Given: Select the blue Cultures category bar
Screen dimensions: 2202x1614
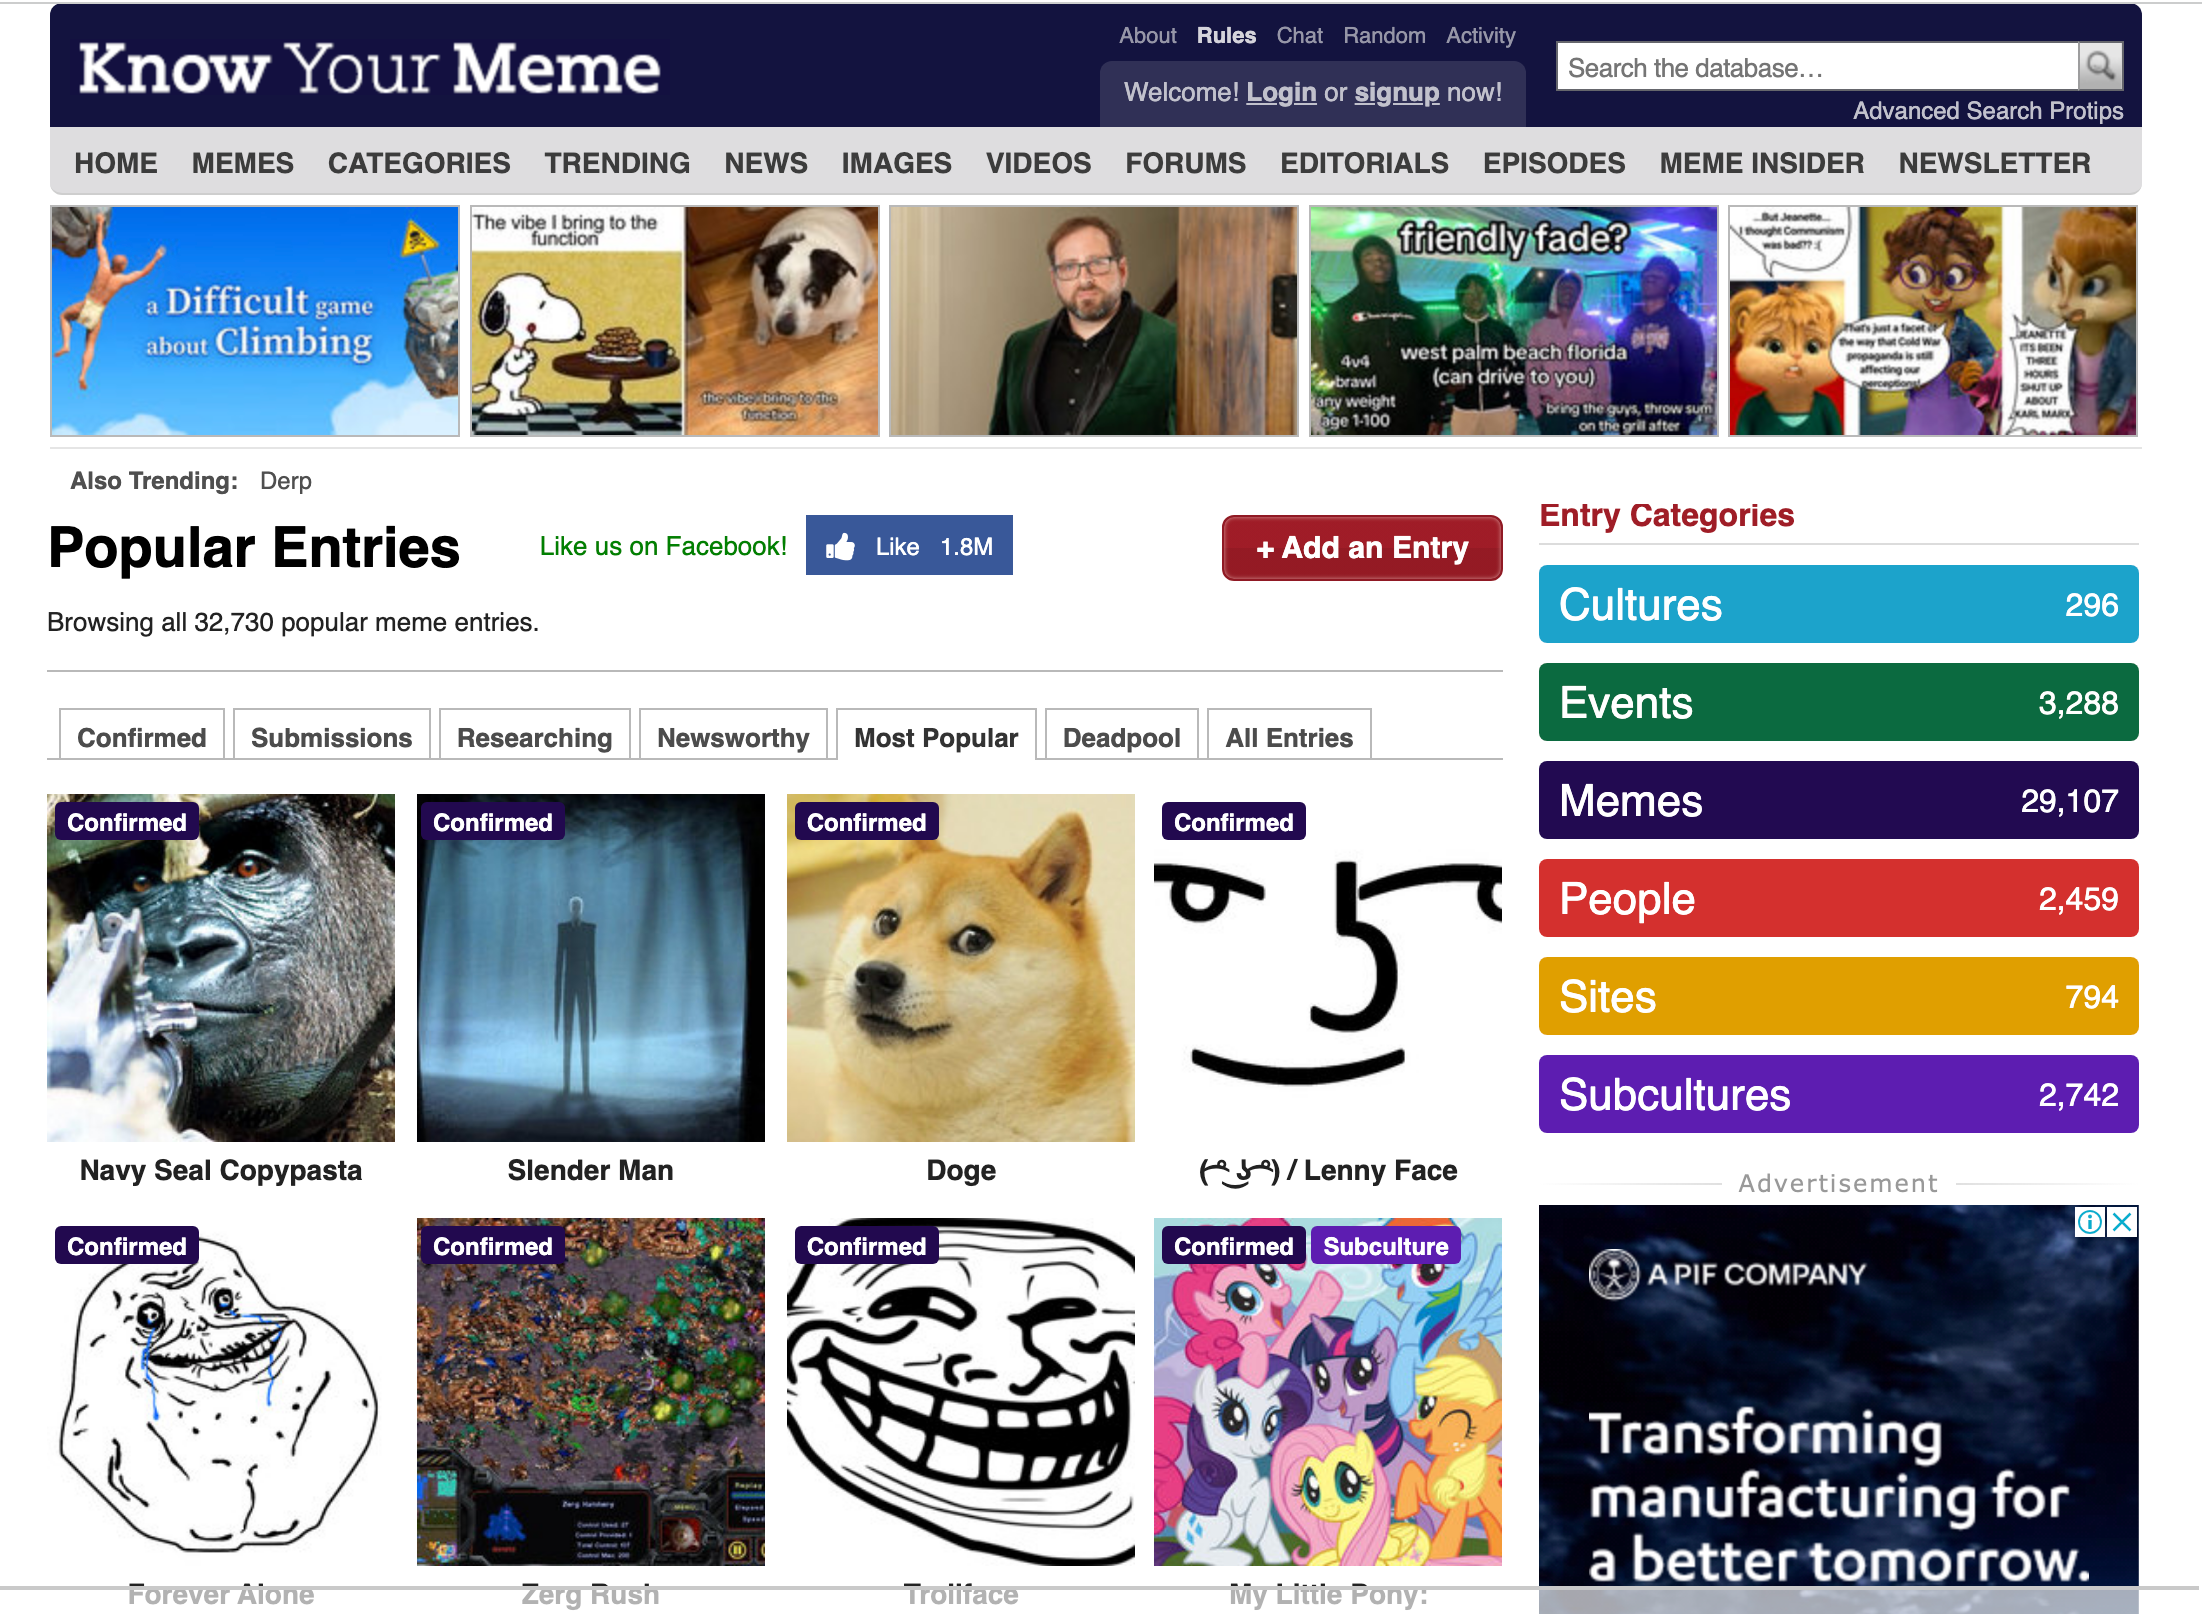Looking at the screenshot, I should 1838,604.
